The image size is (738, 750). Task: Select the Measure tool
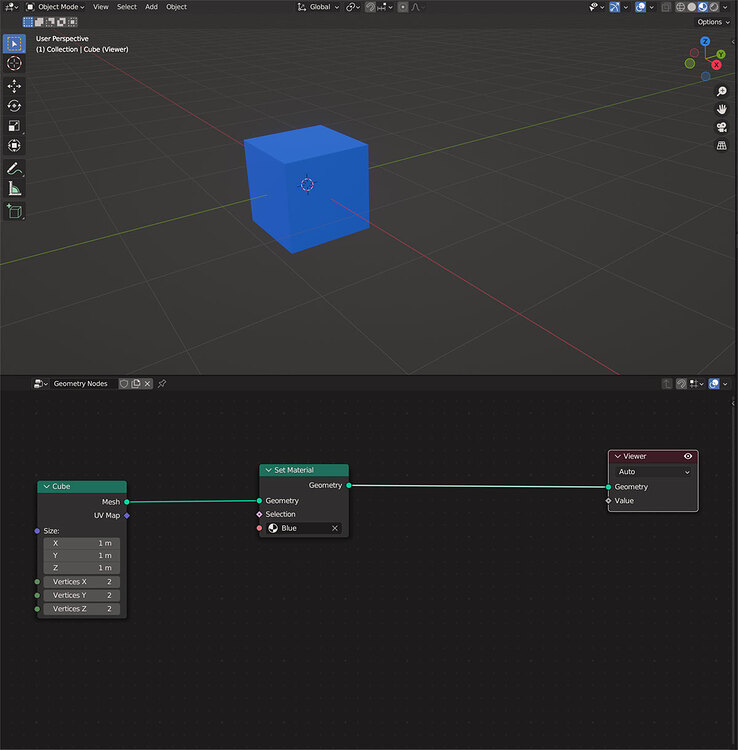14,188
